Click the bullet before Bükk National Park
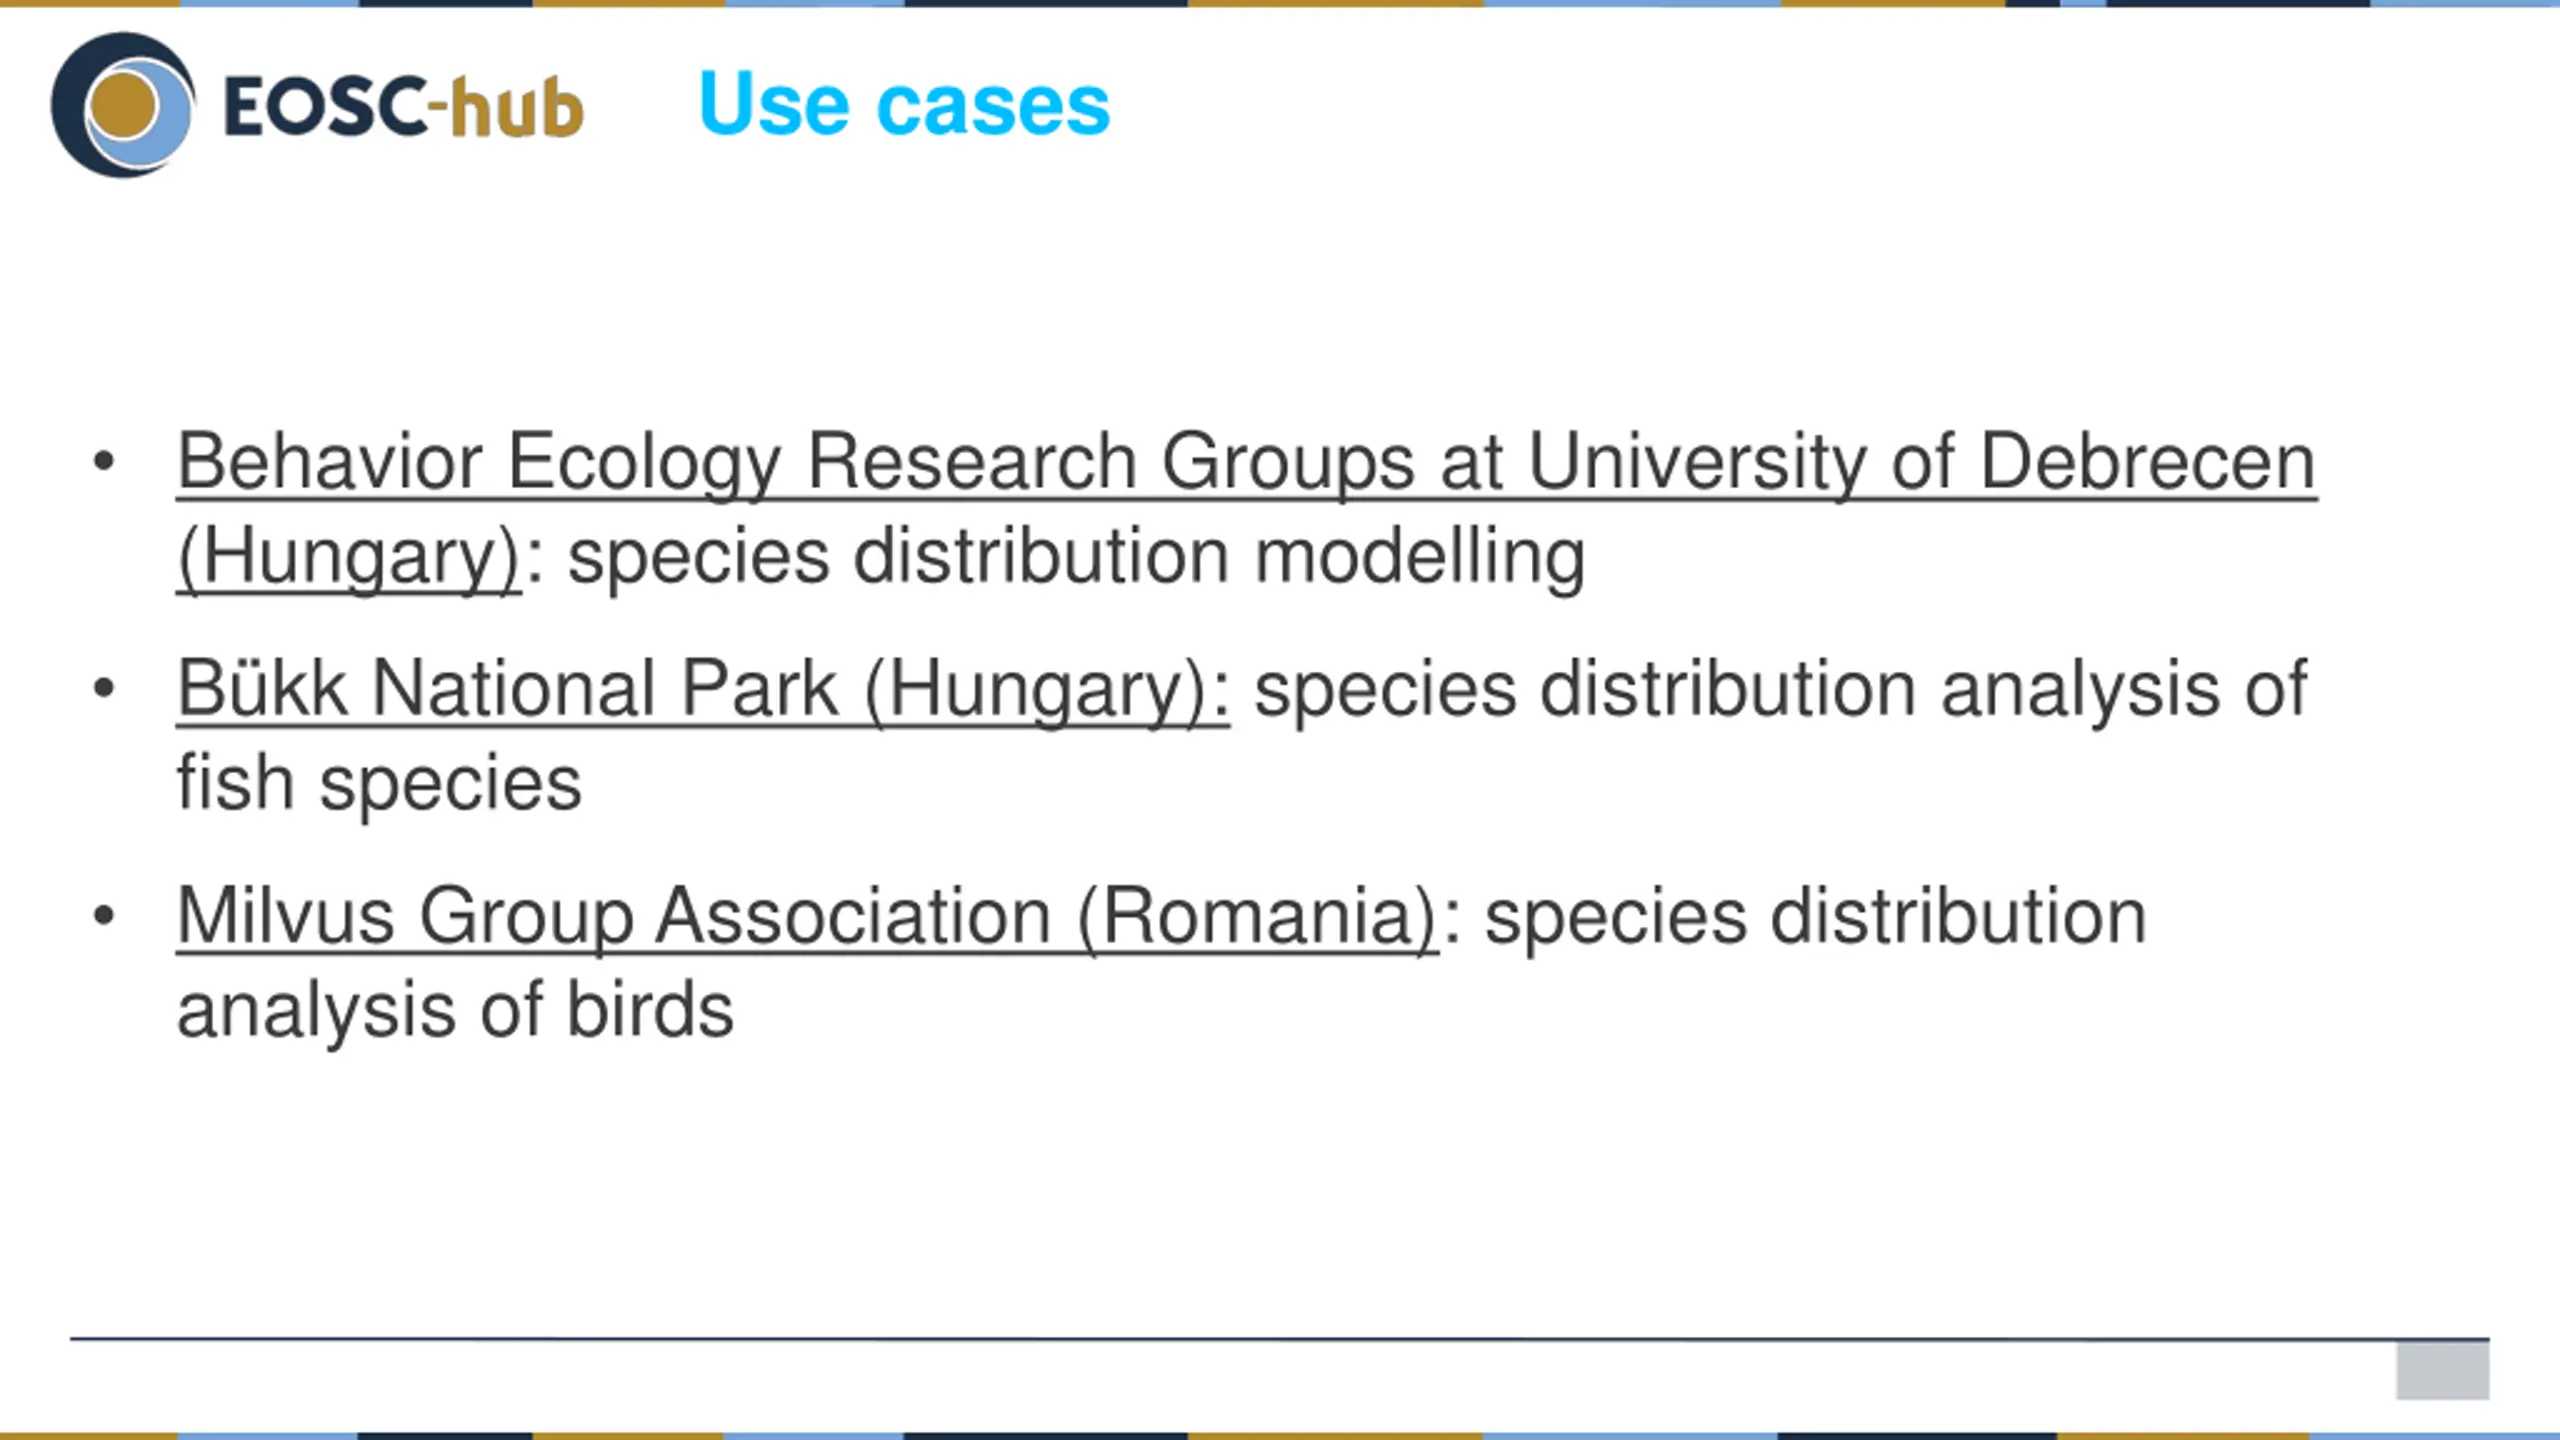 [103, 688]
